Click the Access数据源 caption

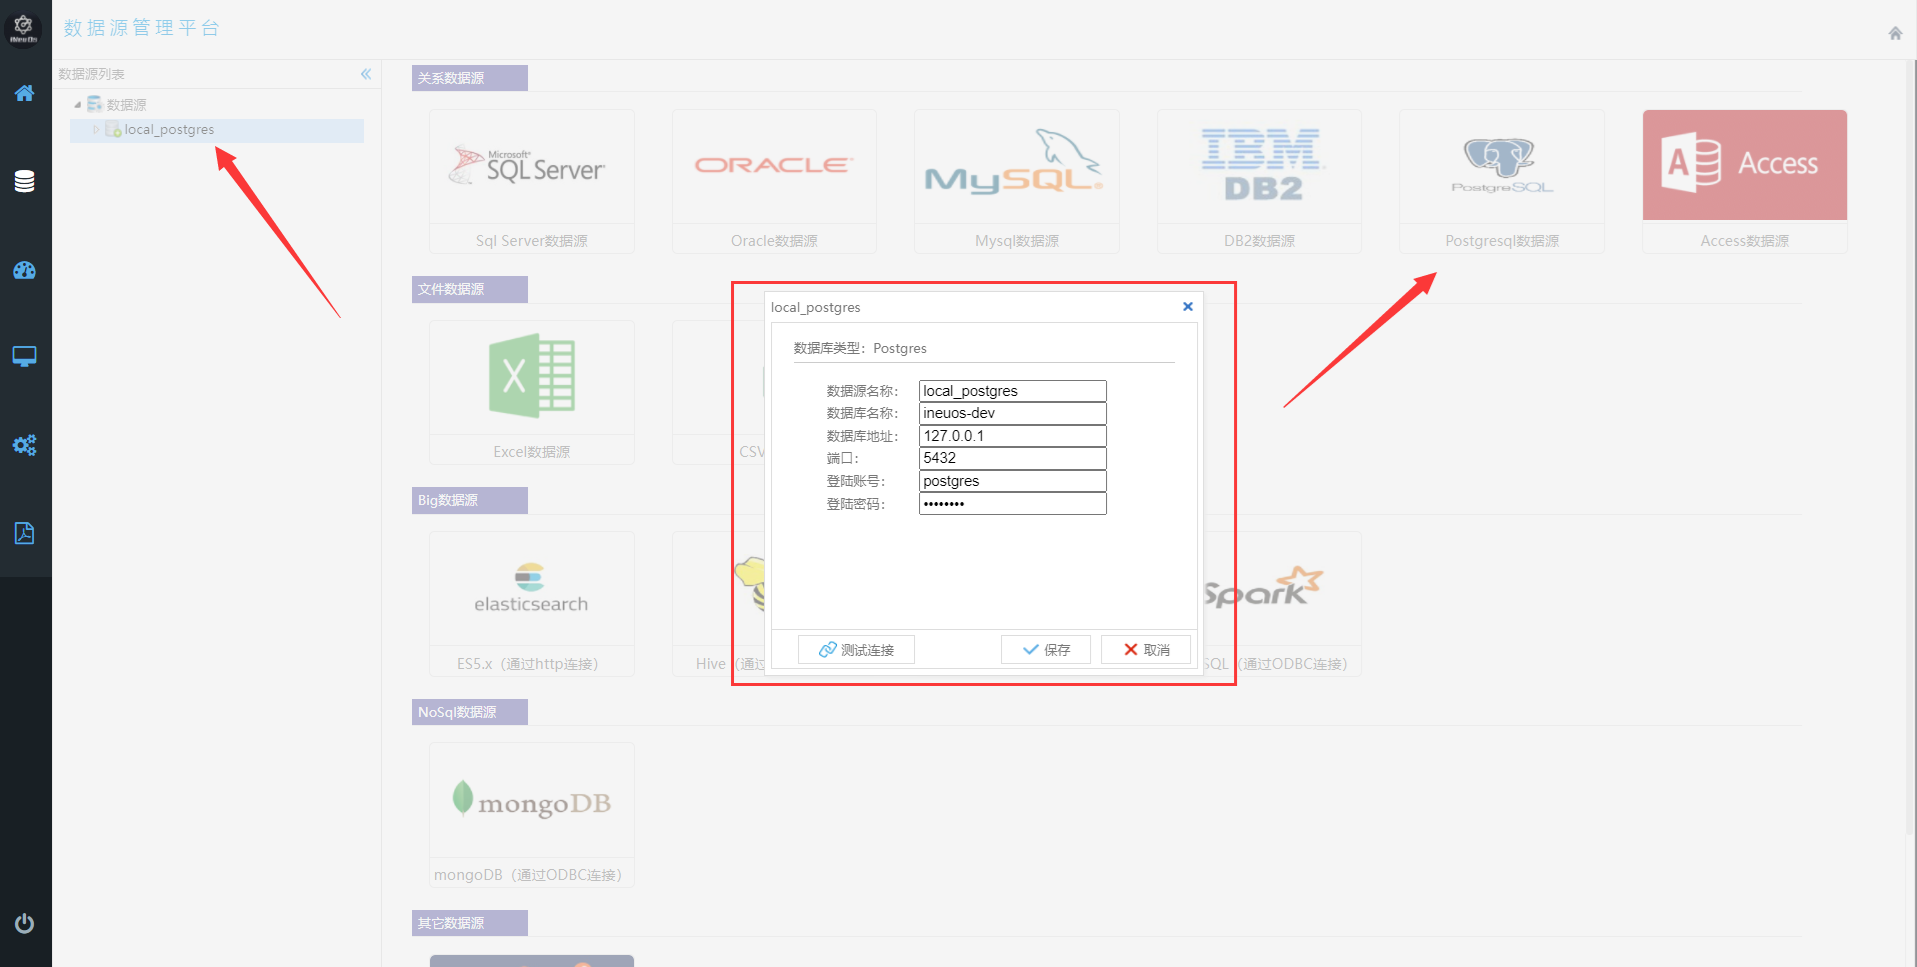click(1745, 241)
